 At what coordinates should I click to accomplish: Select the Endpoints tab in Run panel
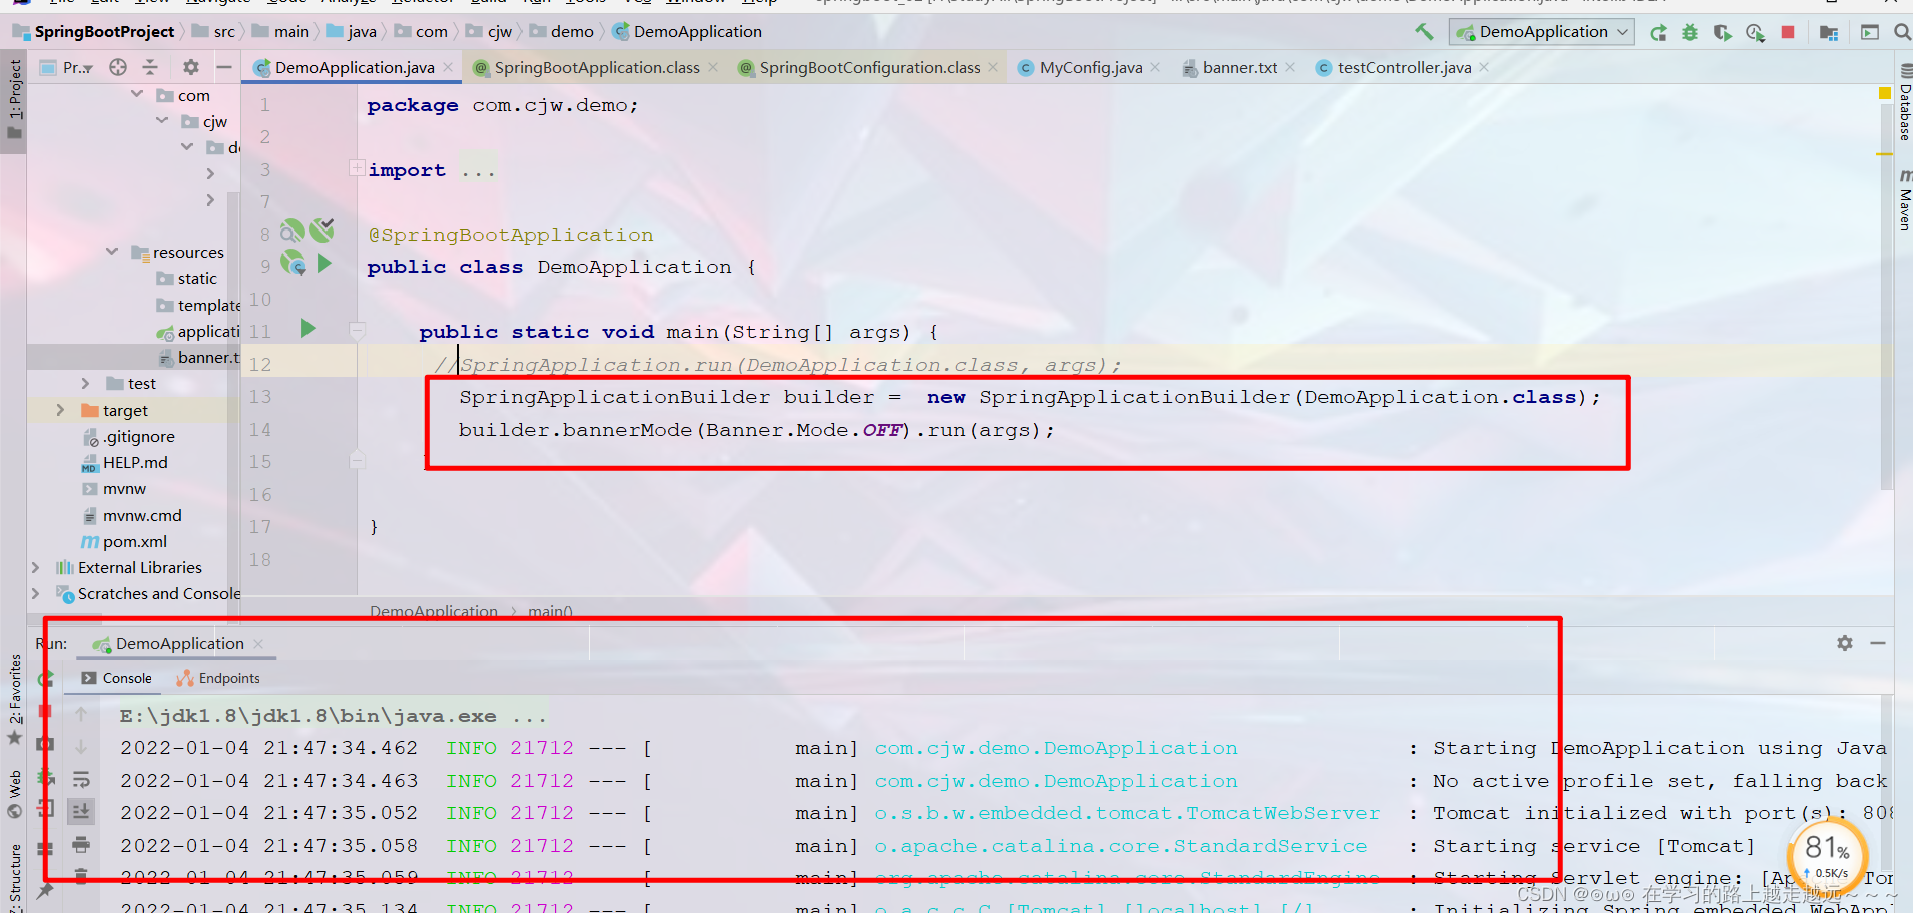pyautogui.click(x=218, y=678)
